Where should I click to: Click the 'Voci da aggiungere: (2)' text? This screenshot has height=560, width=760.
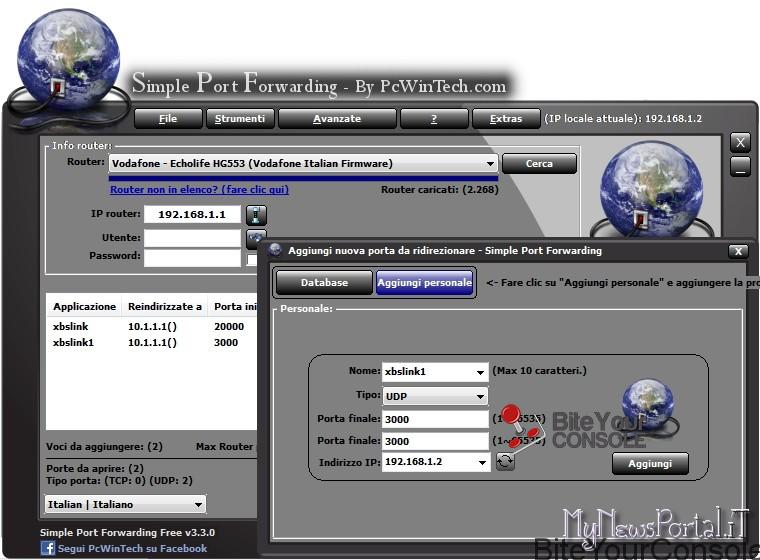[x=104, y=447]
